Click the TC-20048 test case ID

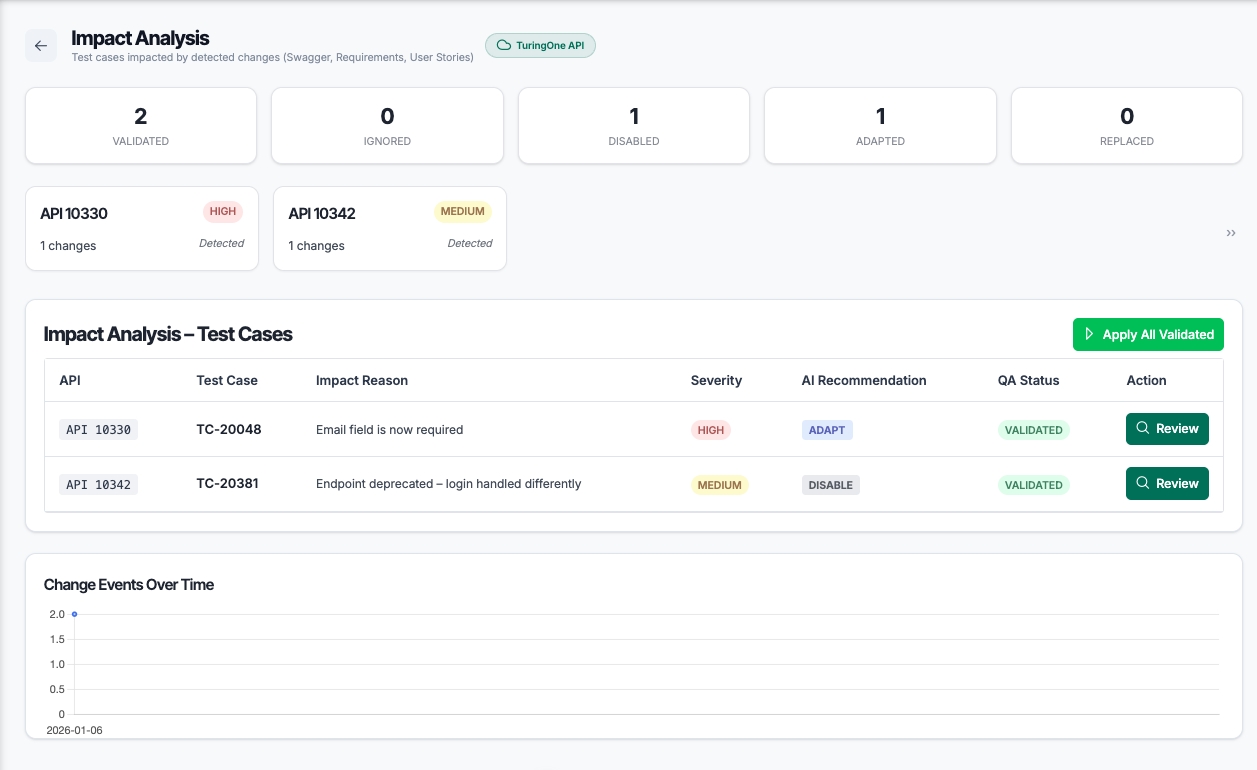pyautogui.click(x=229, y=429)
